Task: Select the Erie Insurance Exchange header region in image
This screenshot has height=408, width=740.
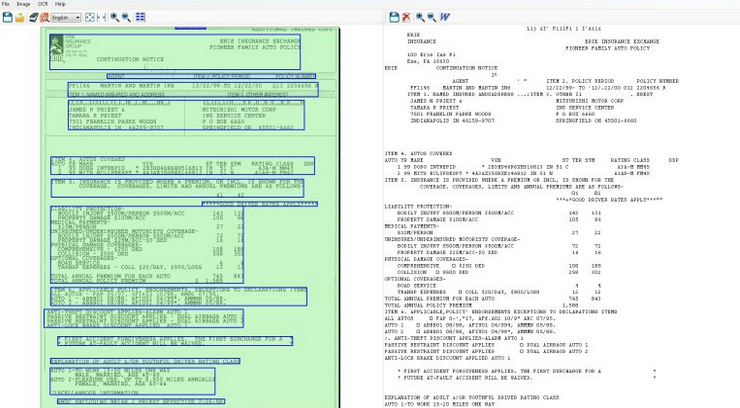Action: pos(175,51)
